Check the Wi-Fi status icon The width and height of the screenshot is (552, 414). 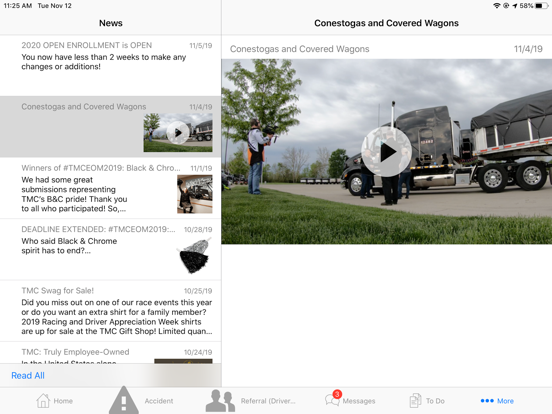[497, 6]
